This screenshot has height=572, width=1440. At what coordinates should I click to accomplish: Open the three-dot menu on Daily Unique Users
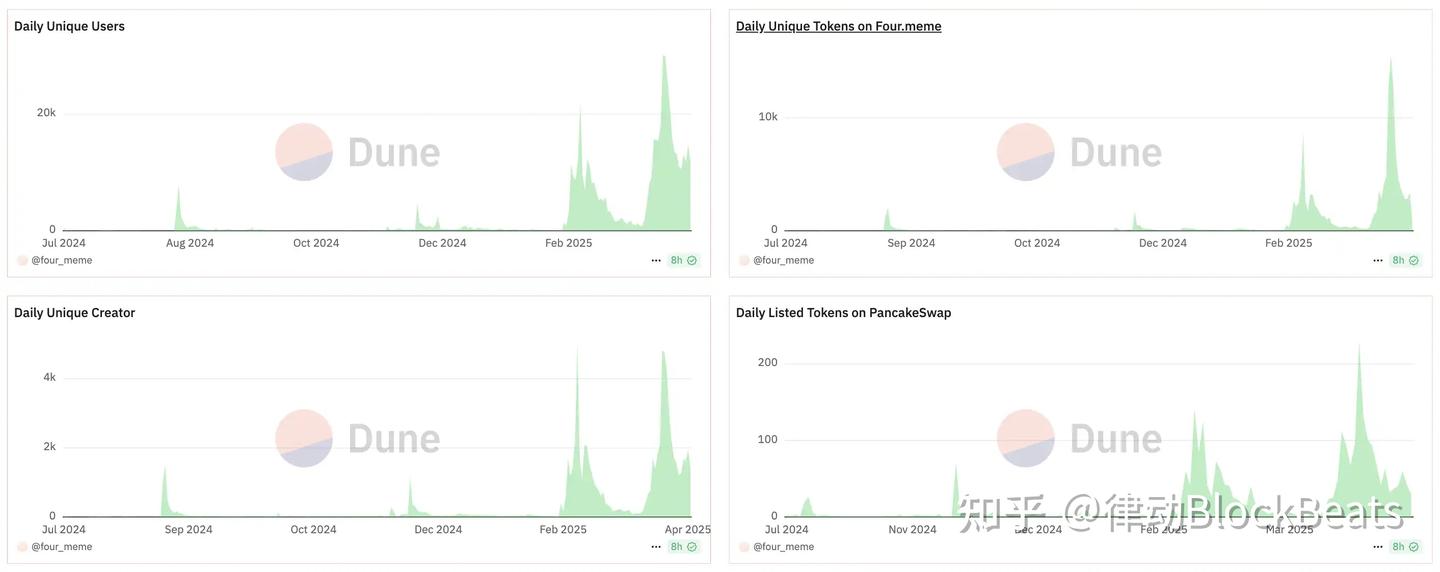[656, 260]
